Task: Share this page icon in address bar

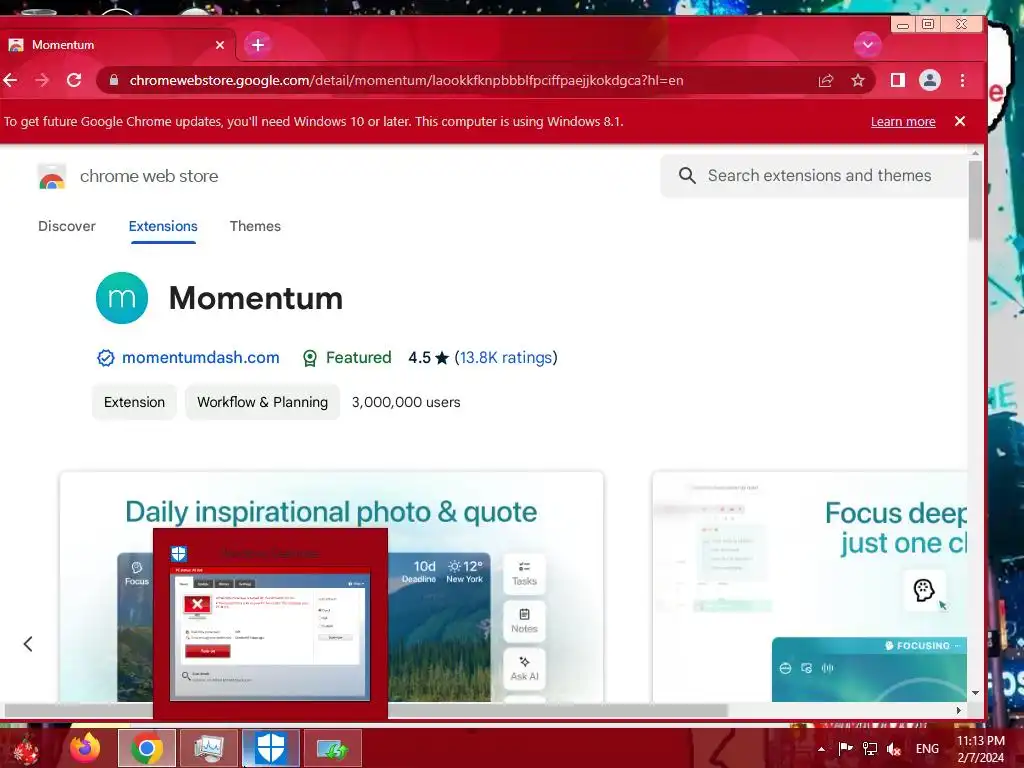Action: 825,80
